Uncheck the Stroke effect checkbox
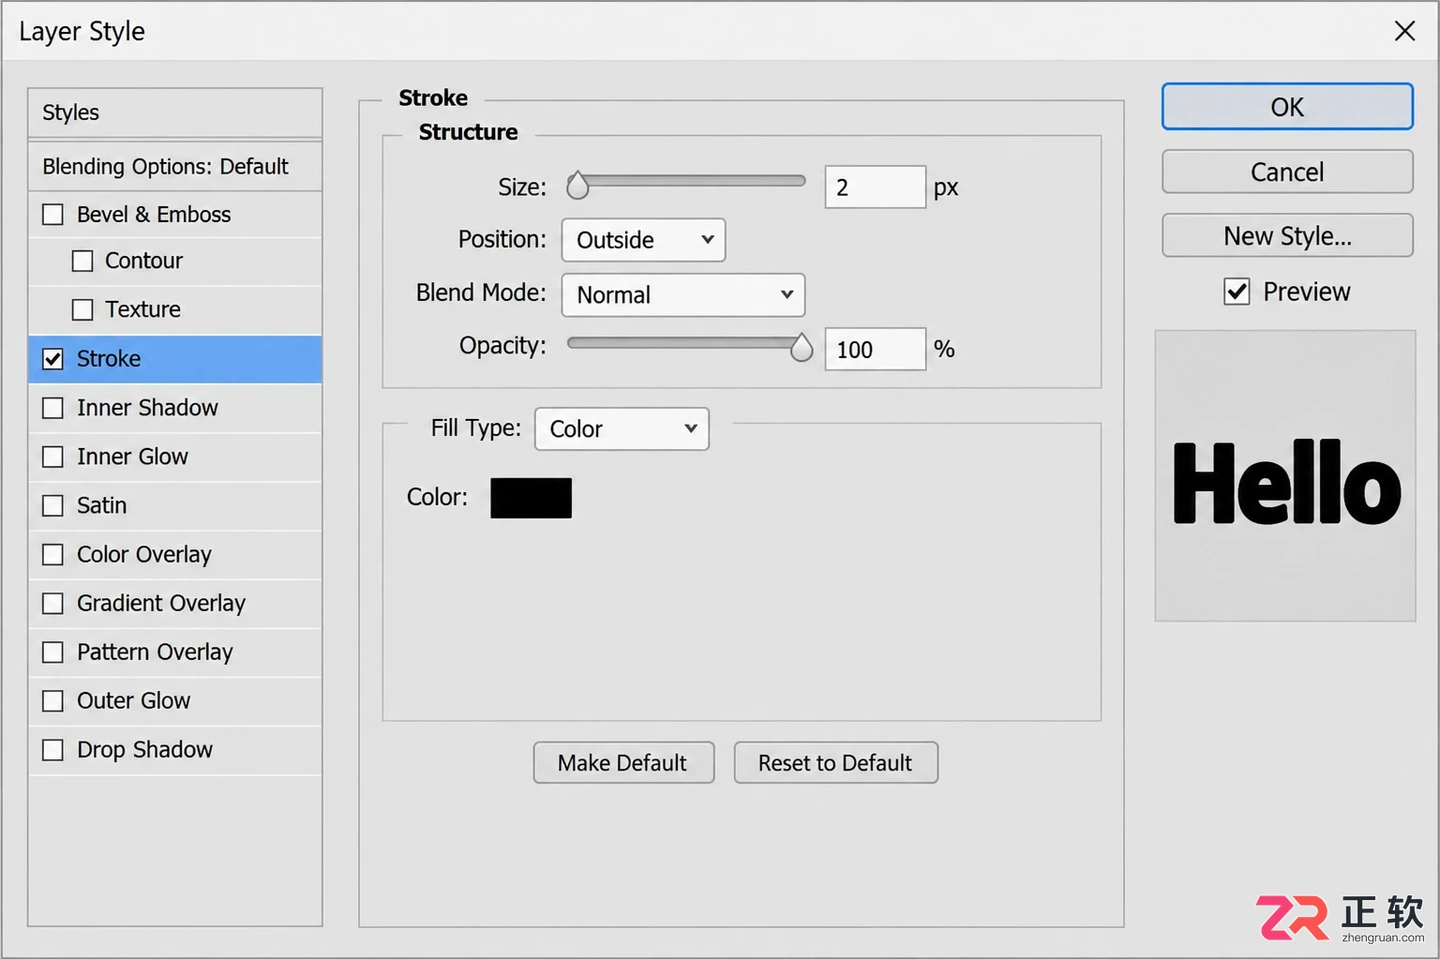1440x960 pixels. pos(53,359)
